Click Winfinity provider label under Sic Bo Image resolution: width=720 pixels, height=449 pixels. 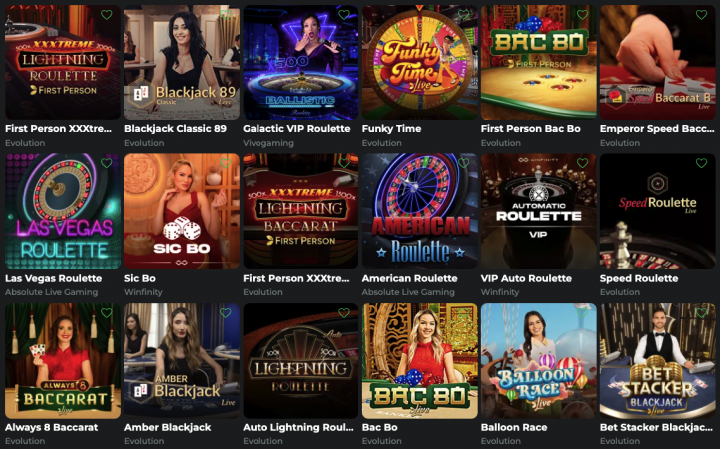coord(143,292)
